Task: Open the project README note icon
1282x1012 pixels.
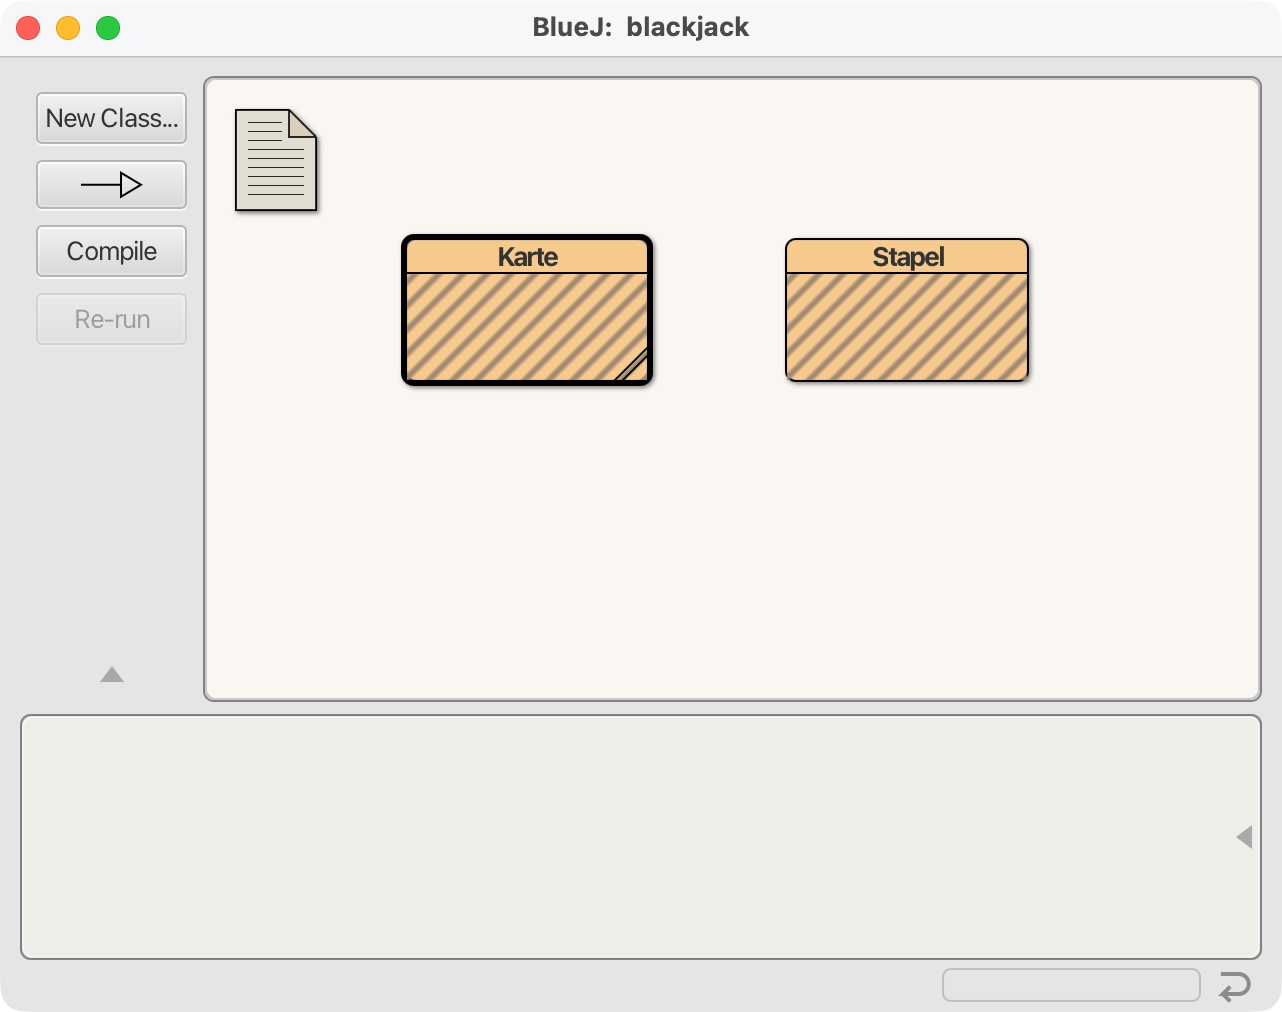Action: [275, 160]
